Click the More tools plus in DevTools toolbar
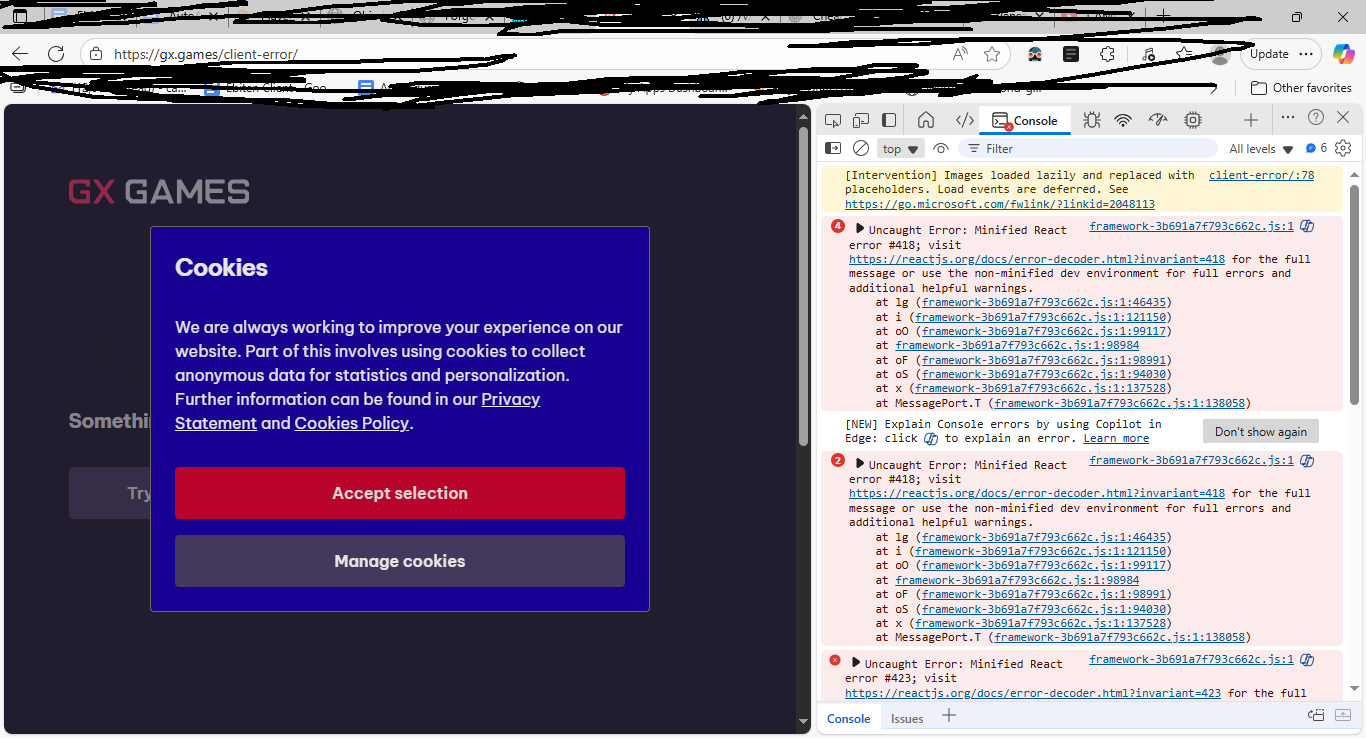The width and height of the screenshot is (1366, 738). [x=1251, y=121]
